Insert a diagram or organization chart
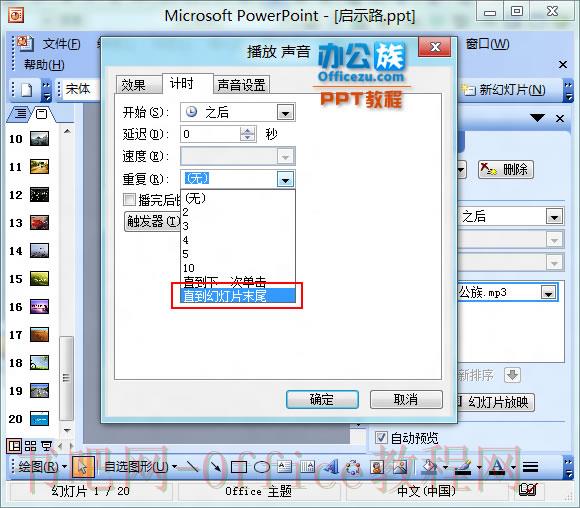Screen dimensions: 580x508 [x=353, y=467]
